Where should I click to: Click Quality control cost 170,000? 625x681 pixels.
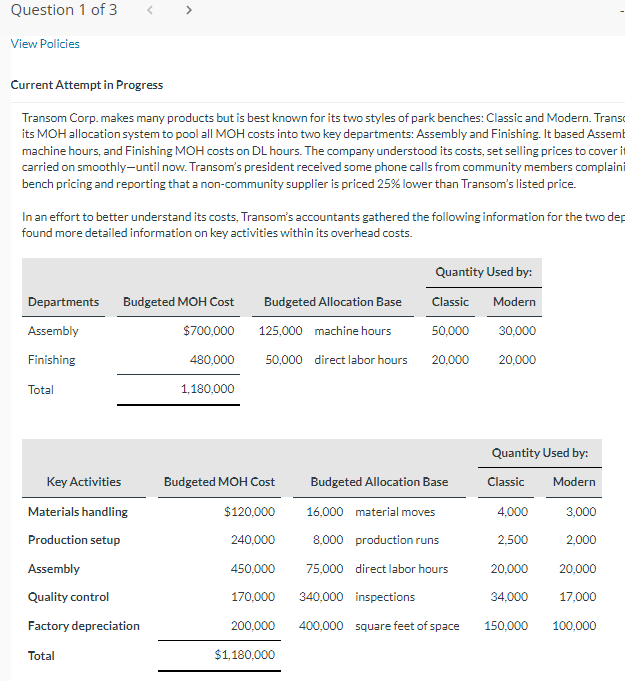point(253,597)
